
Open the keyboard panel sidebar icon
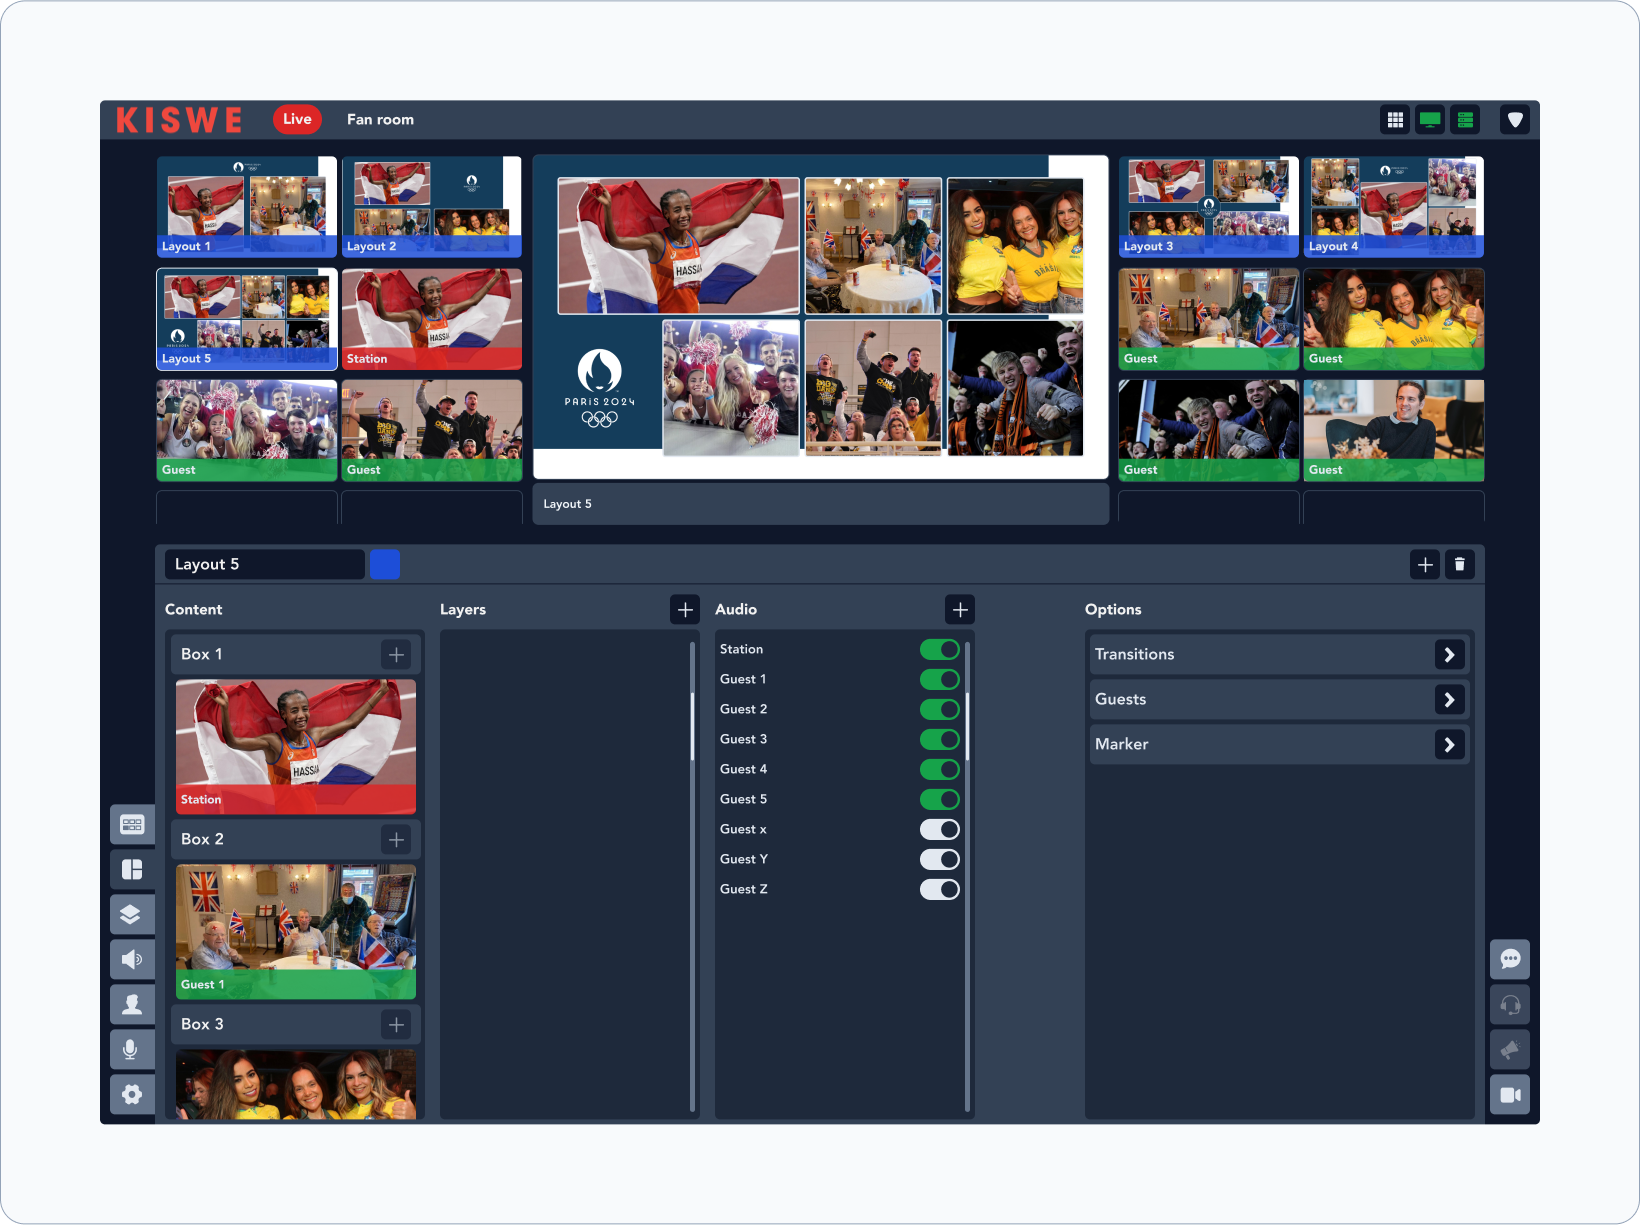132,825
